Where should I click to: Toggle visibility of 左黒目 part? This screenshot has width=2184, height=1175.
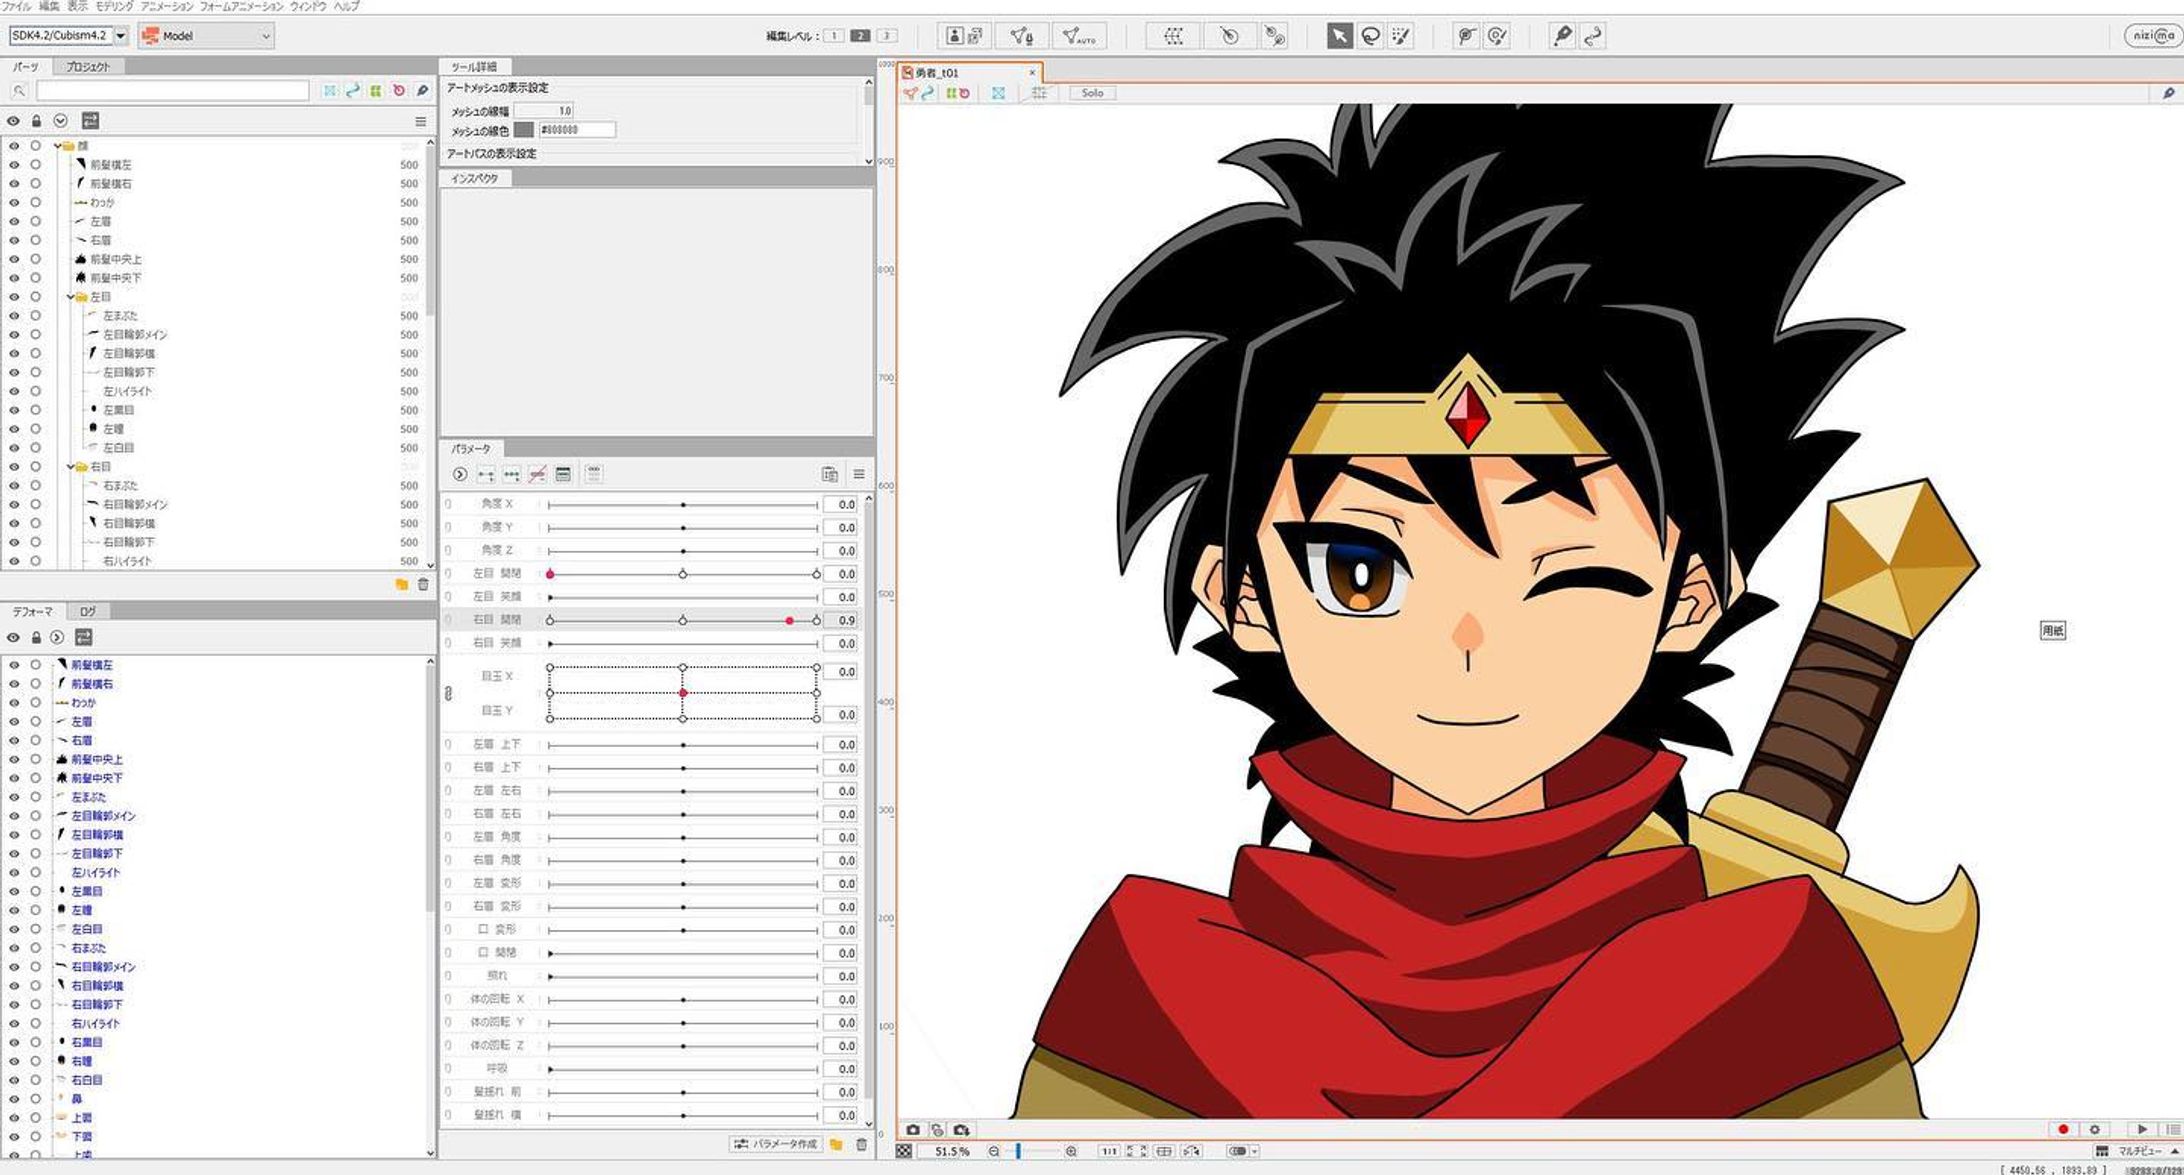pyautogui.click(x=14, y=410)
